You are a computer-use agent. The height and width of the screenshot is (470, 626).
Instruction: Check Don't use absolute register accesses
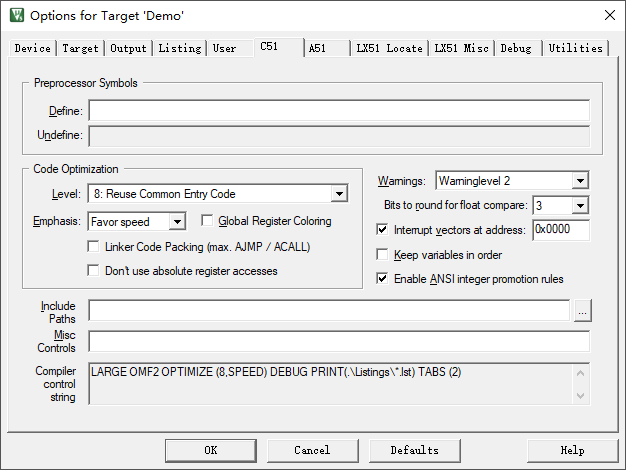click(x=95, y=270)
